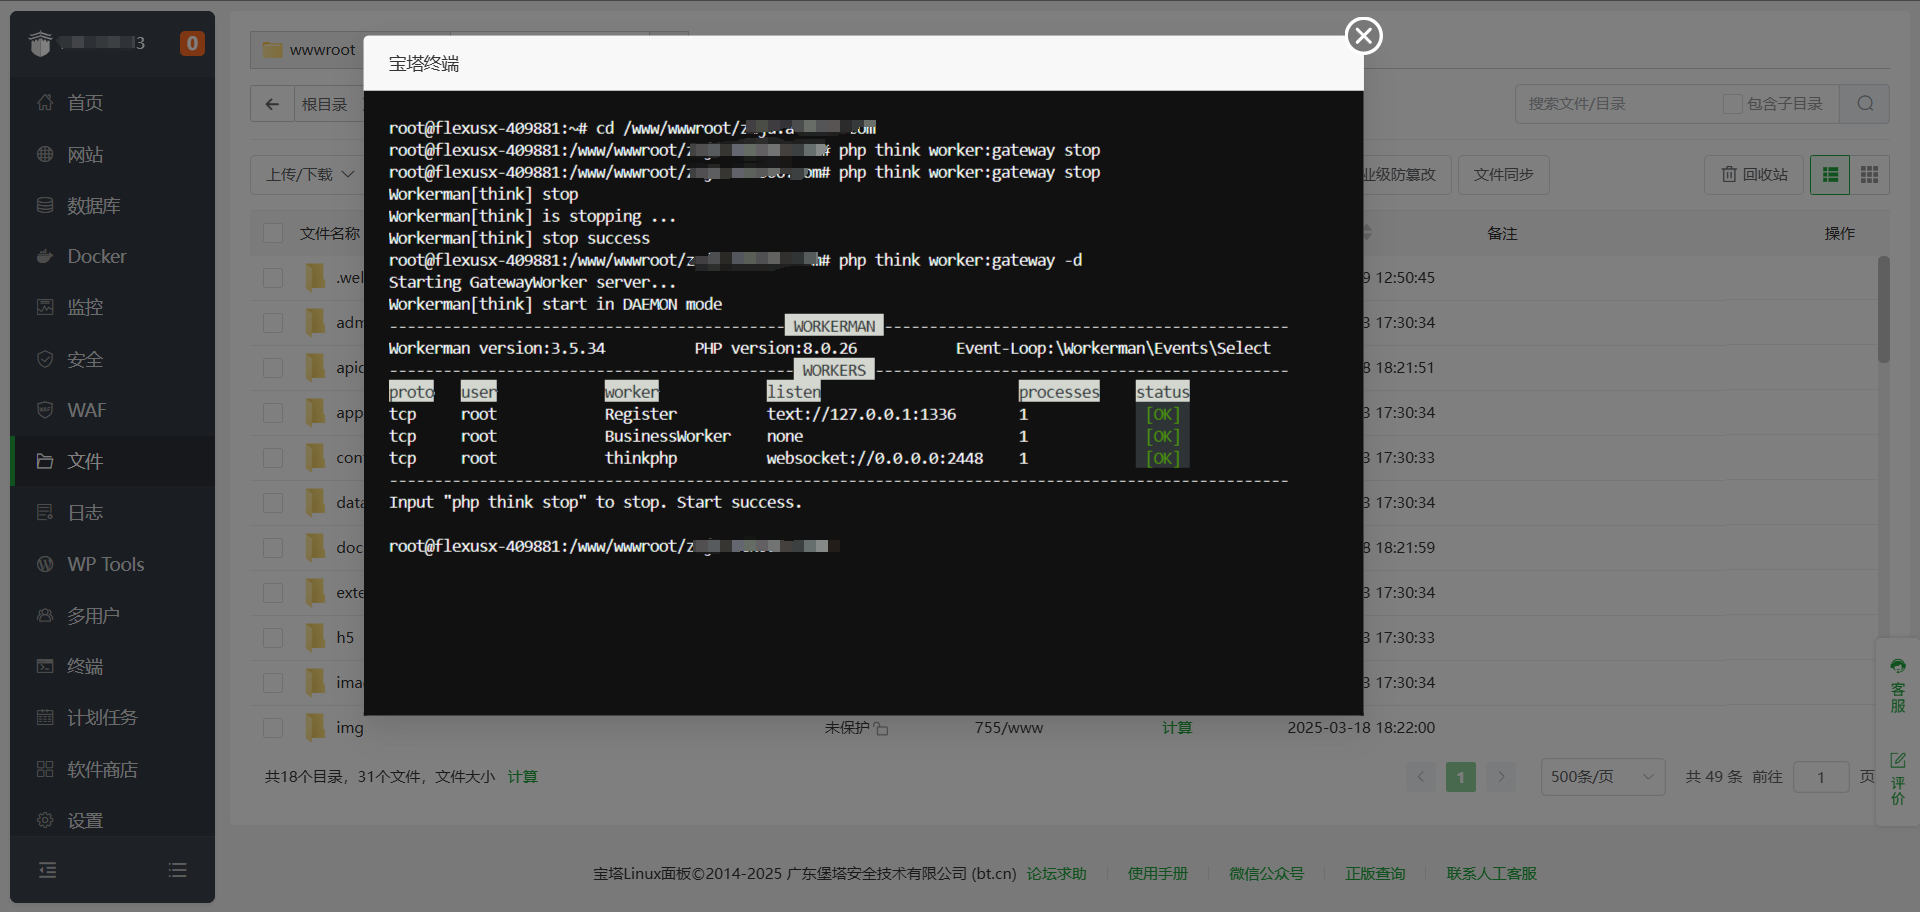
Task: Switch to list view layout
Action: [x=1830, y=175]
